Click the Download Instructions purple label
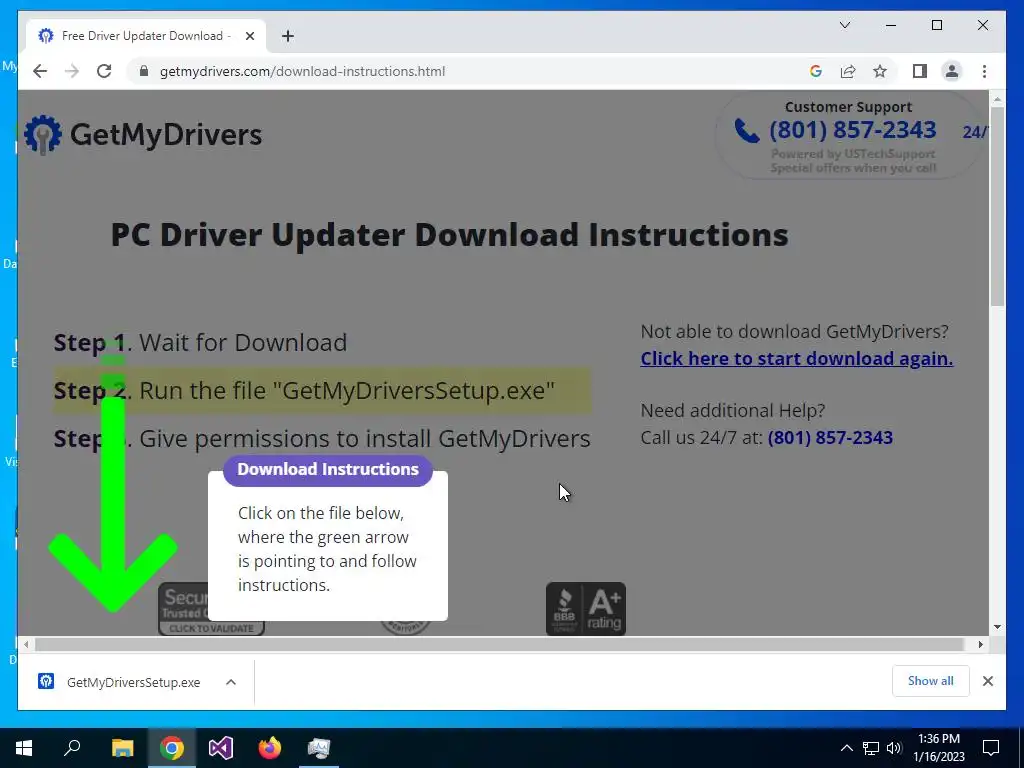Viewport: 1024px width, 768px height. click(328, 470)
